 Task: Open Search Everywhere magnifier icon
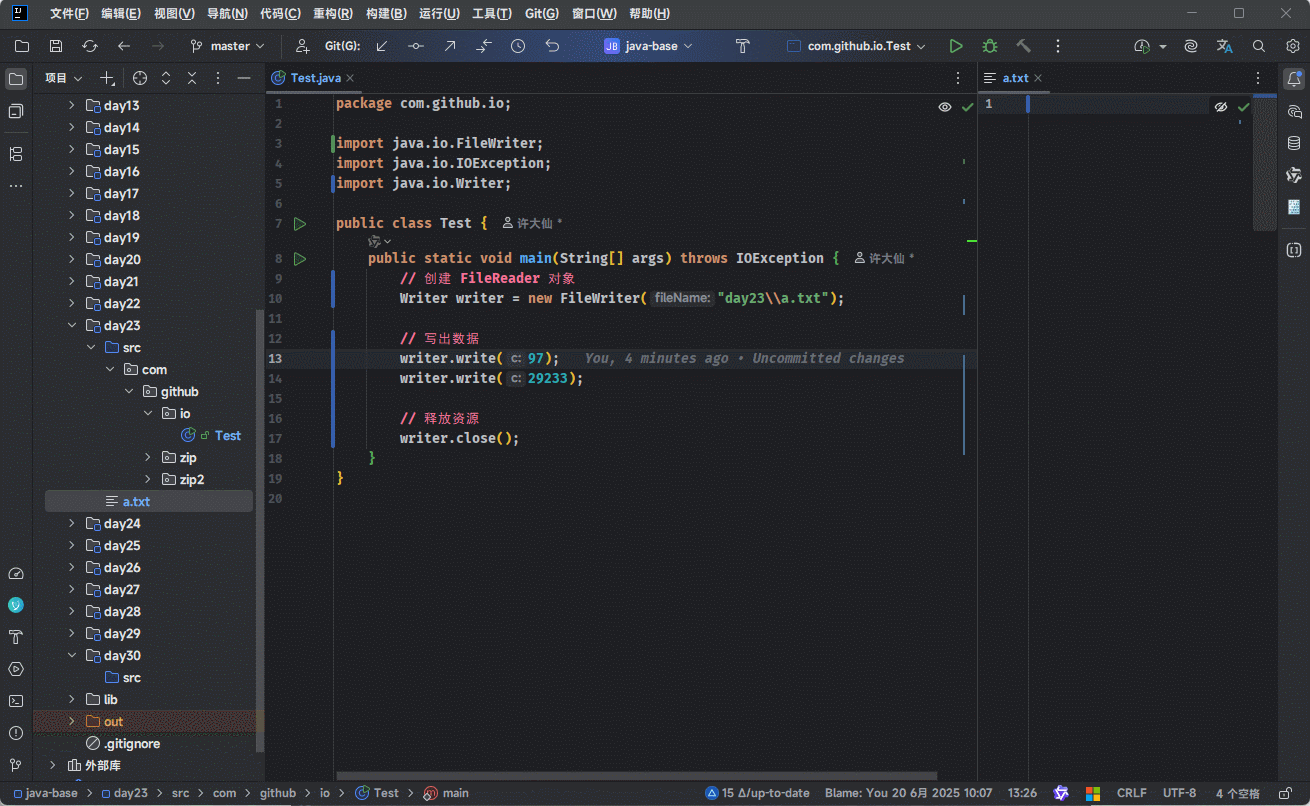(x=1259, y=46)
